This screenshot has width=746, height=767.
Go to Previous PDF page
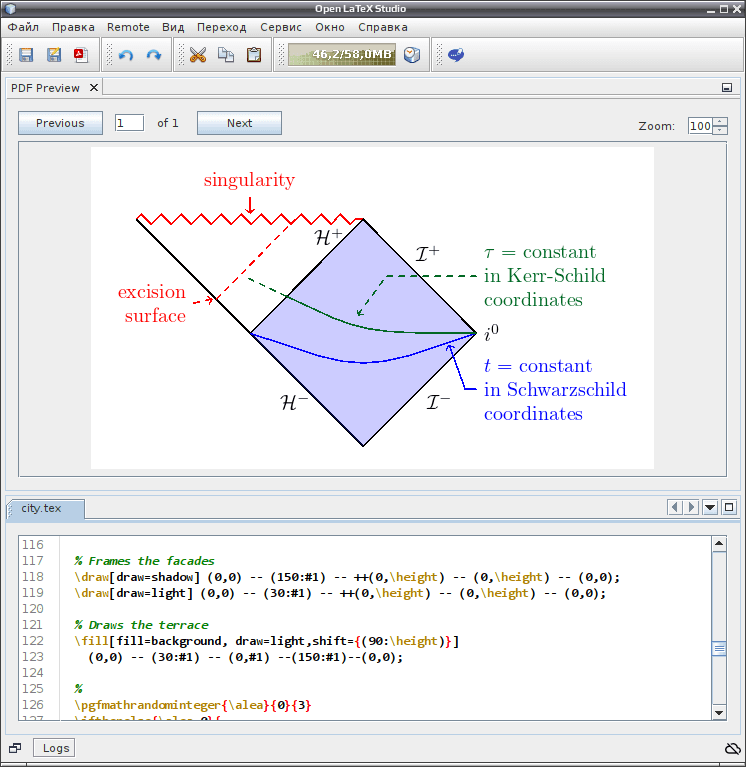(x=60, y=123)
